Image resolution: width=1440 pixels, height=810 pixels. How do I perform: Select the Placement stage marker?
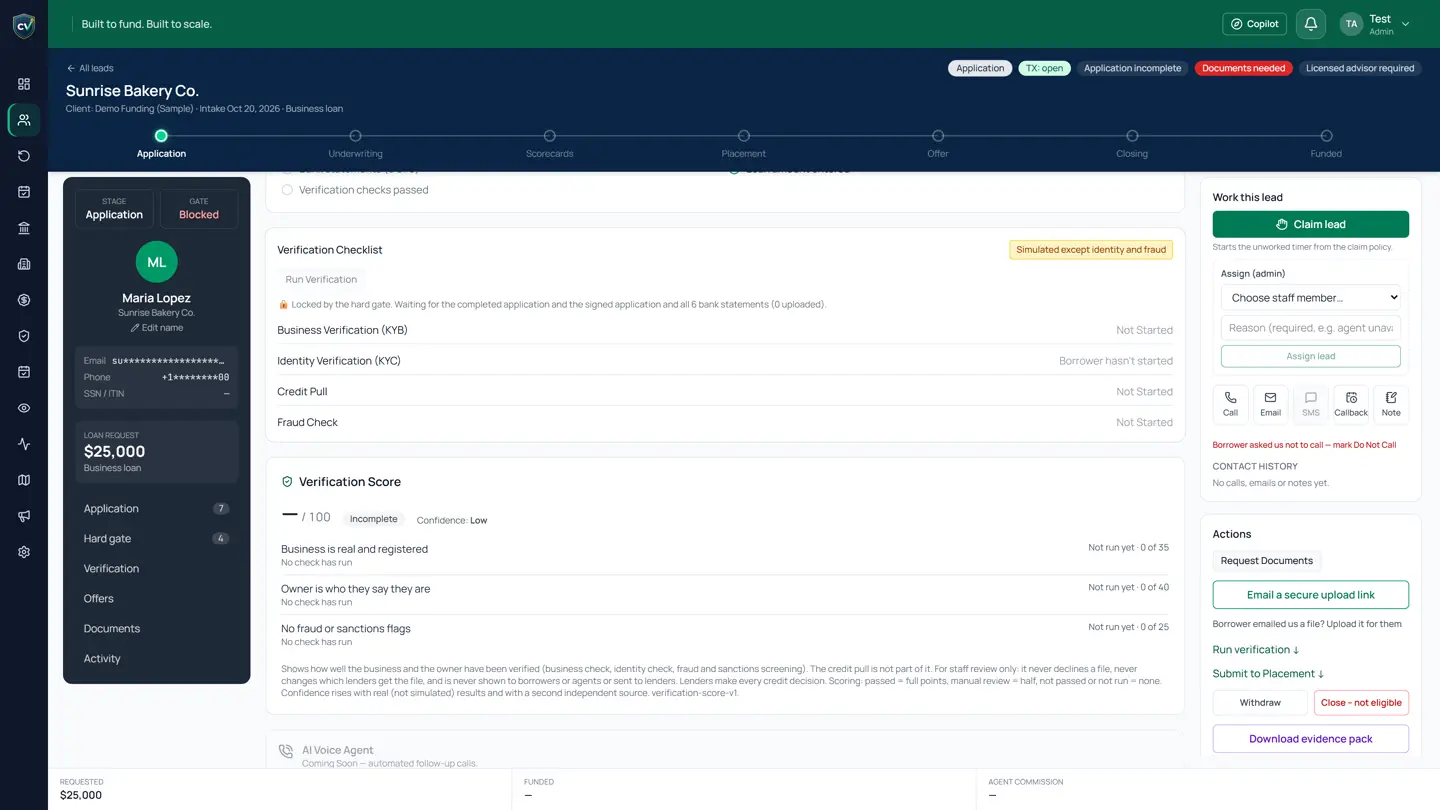(x=743, y=136)
